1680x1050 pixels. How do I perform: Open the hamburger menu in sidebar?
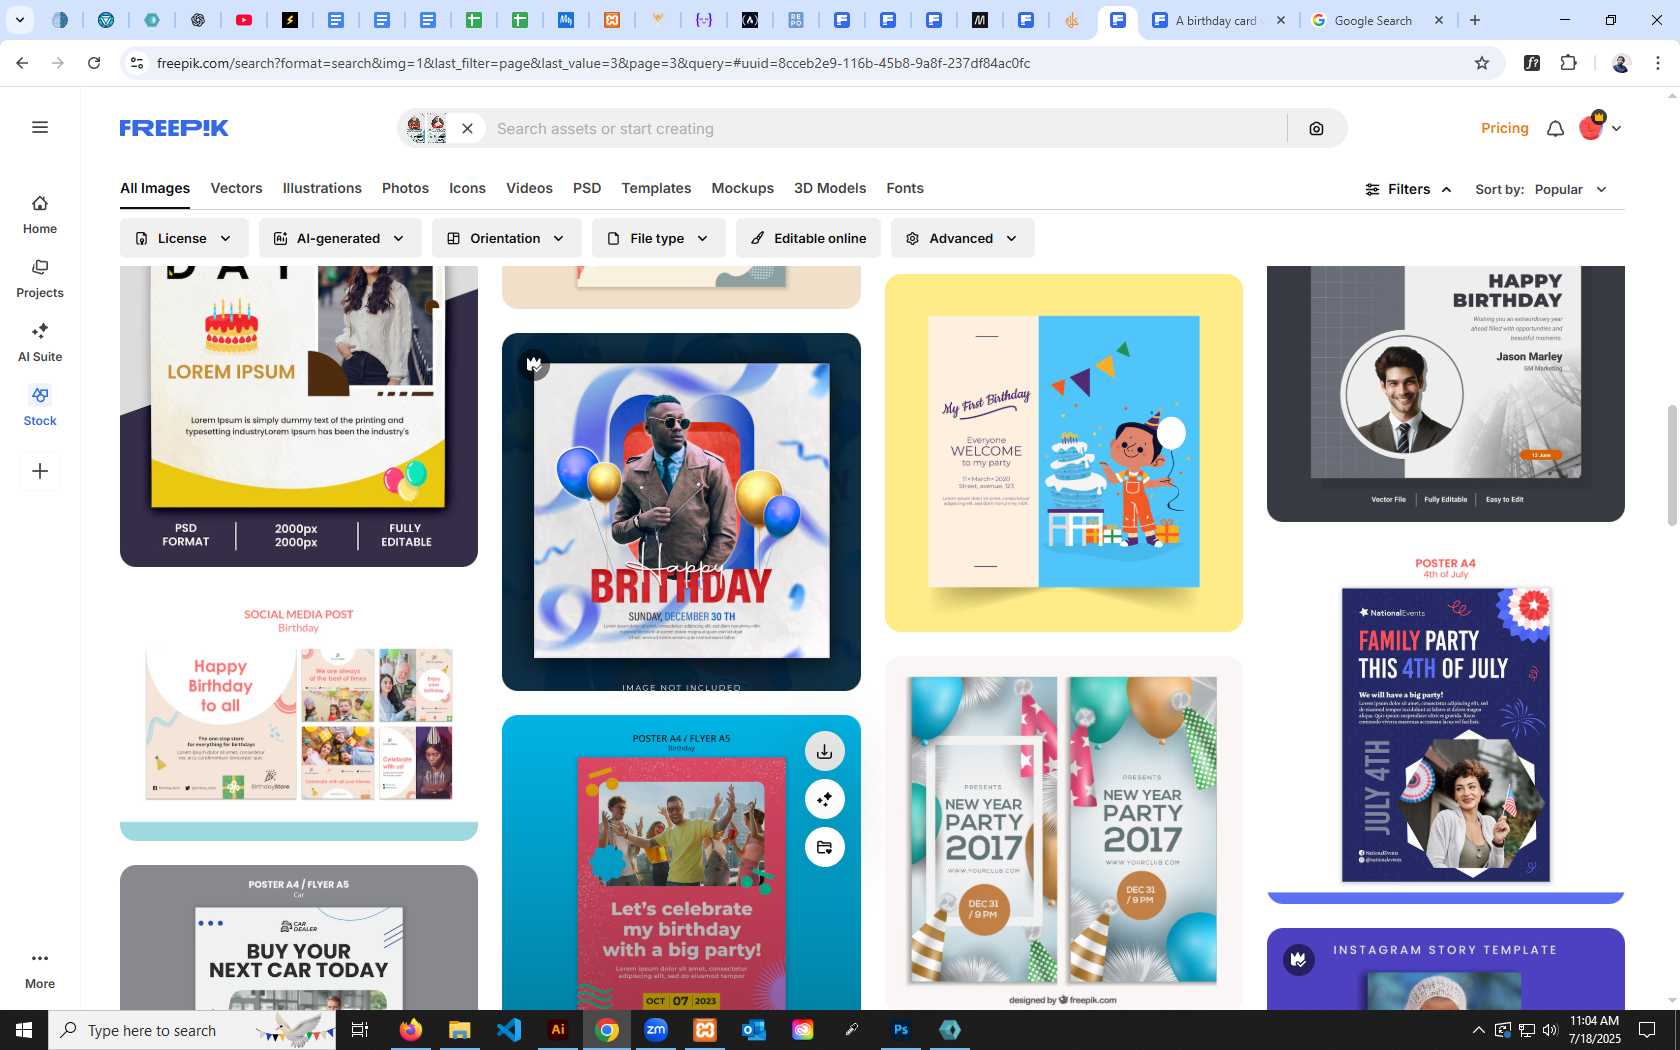(x=40, y=127)
